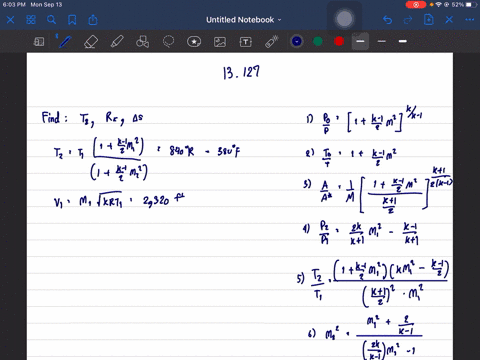Screen dimensions: 480x360
Task: Choose the green pen color
Action: coord(318,41)
